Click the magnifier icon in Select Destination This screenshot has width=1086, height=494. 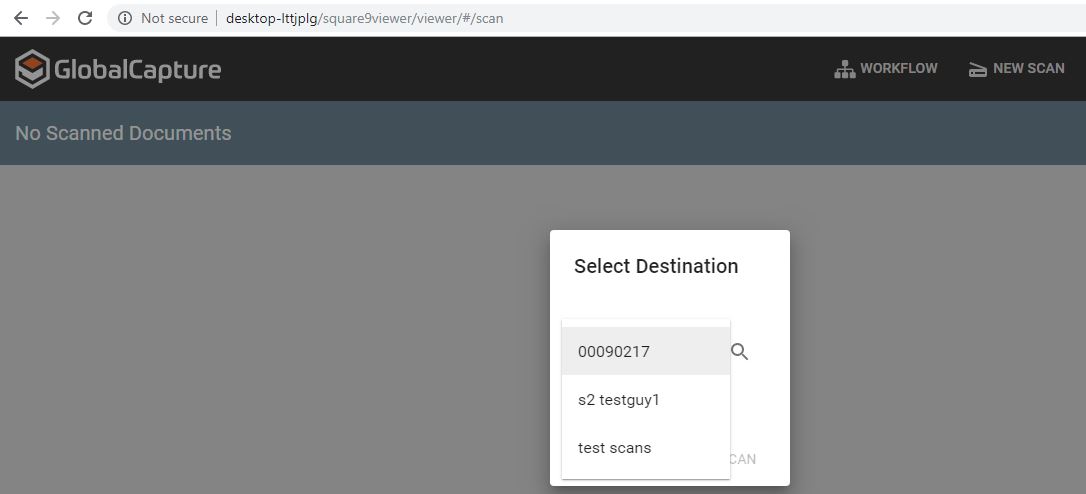click(x=739, y=351)
